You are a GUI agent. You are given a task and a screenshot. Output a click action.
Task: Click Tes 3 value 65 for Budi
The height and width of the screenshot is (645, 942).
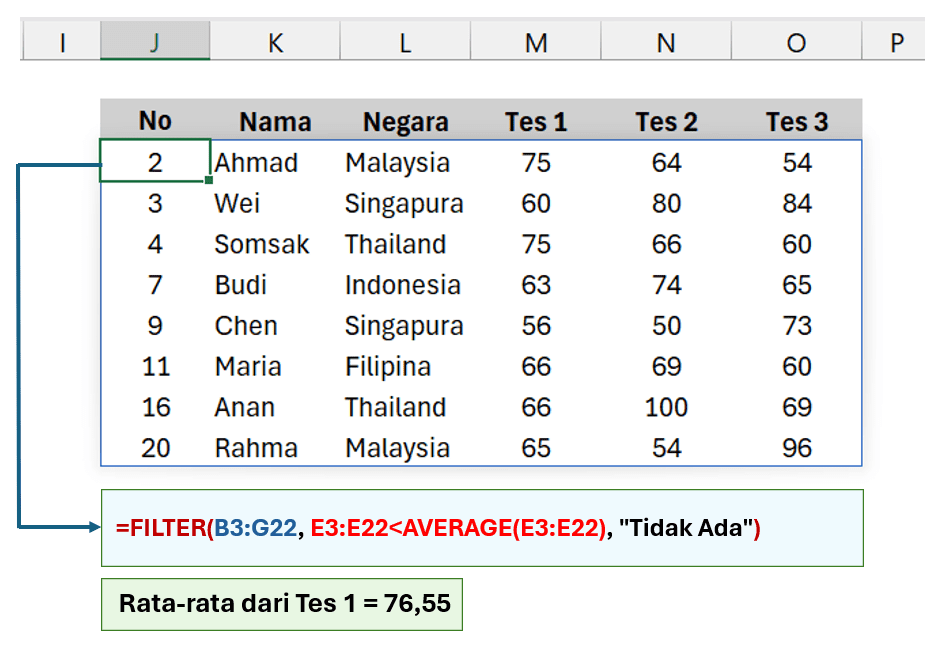[x=797, y=285]
